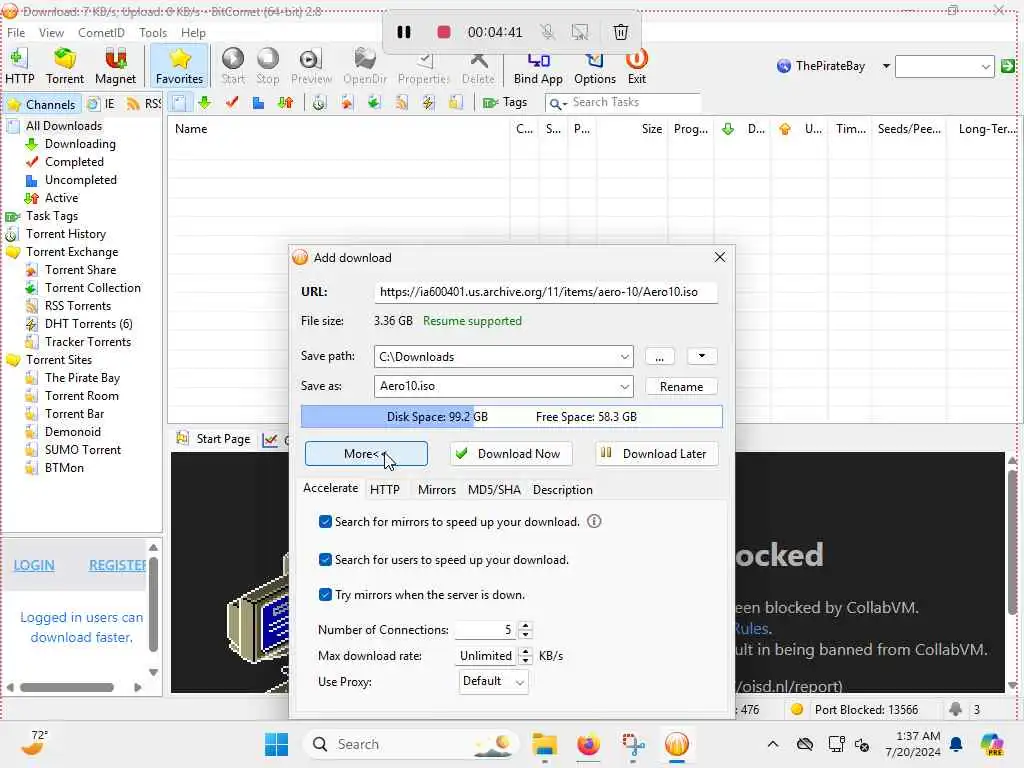The image size is (1024, 768).
Task: Click the Windows Start button
Action: coord(276,744)
